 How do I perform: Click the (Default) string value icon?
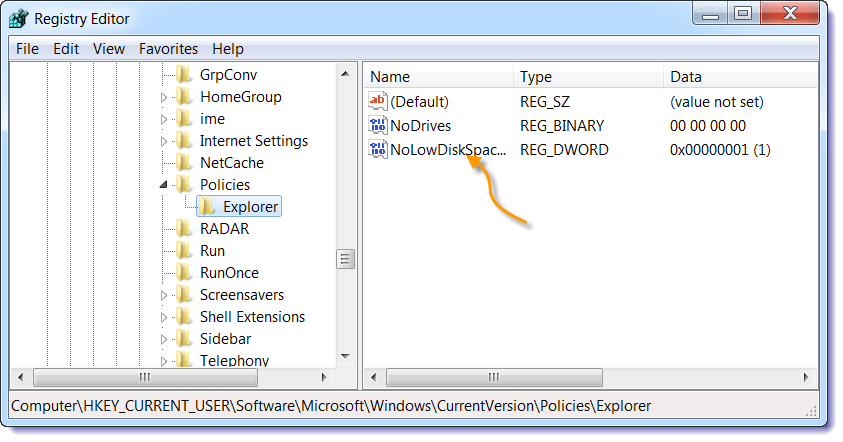[378, 101]
